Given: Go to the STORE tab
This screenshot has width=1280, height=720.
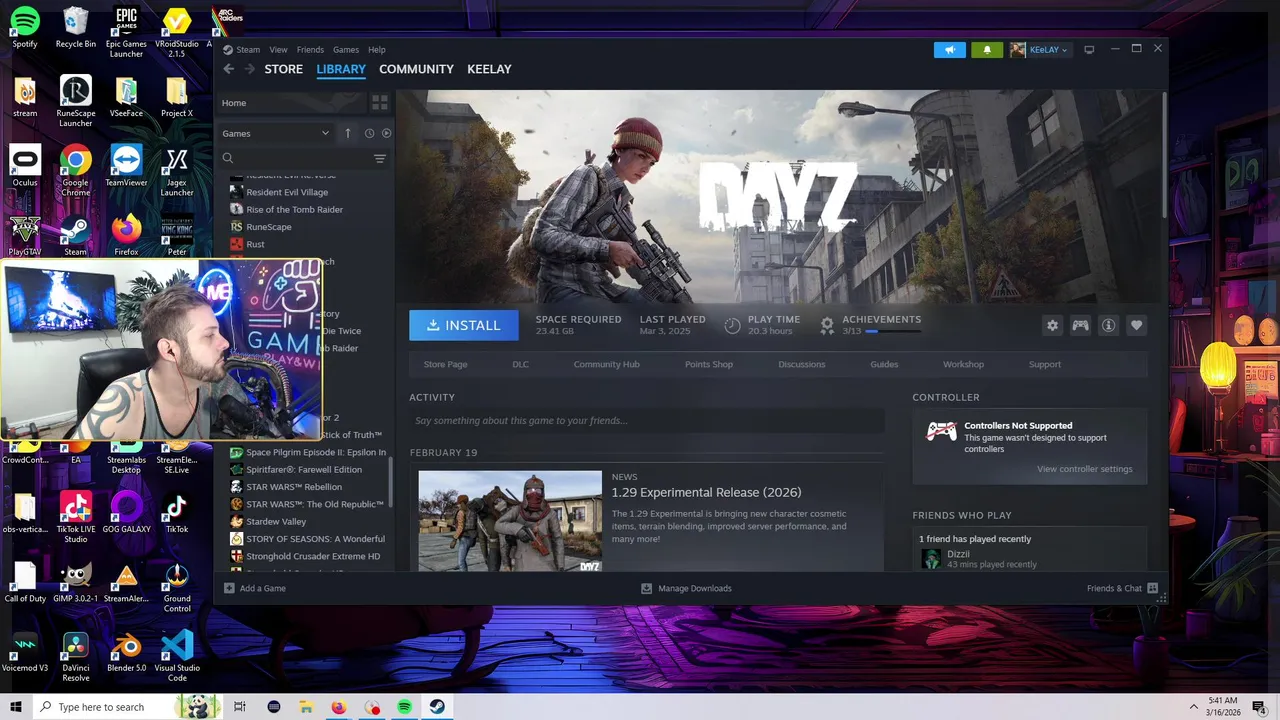Looking at the screenshot, I should 283,69.
